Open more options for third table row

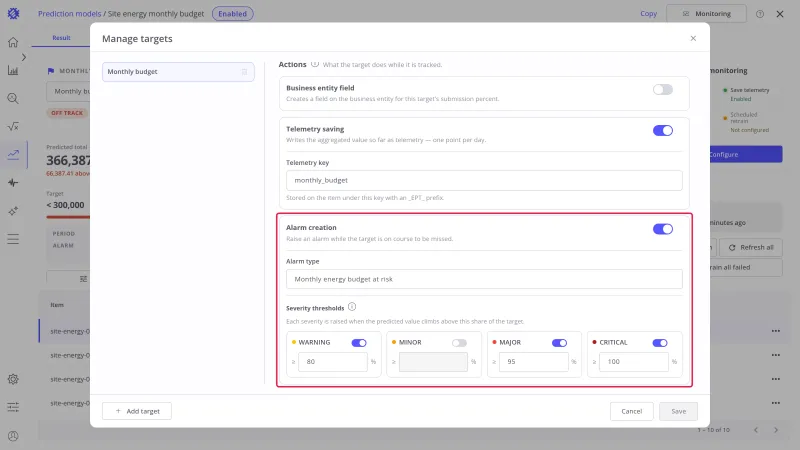click(776, 379)
